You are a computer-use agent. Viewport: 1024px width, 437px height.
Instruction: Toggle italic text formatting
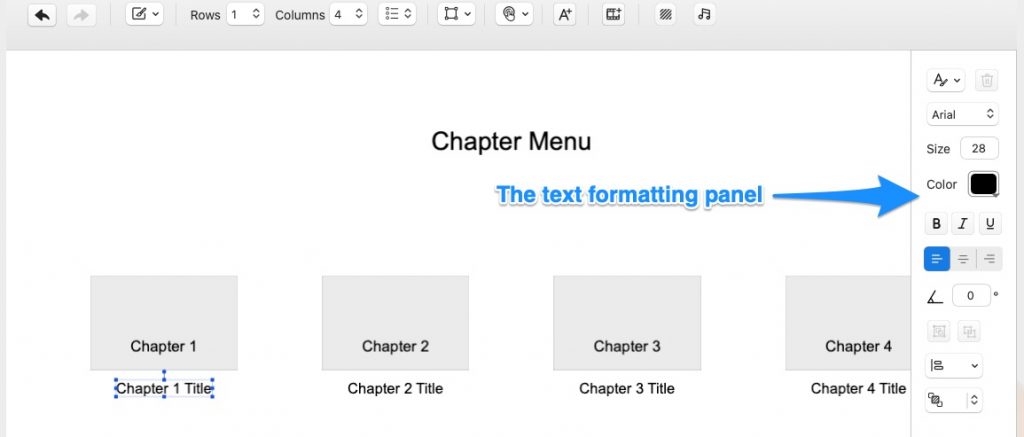pyautogui.click(x=963, y=224)
